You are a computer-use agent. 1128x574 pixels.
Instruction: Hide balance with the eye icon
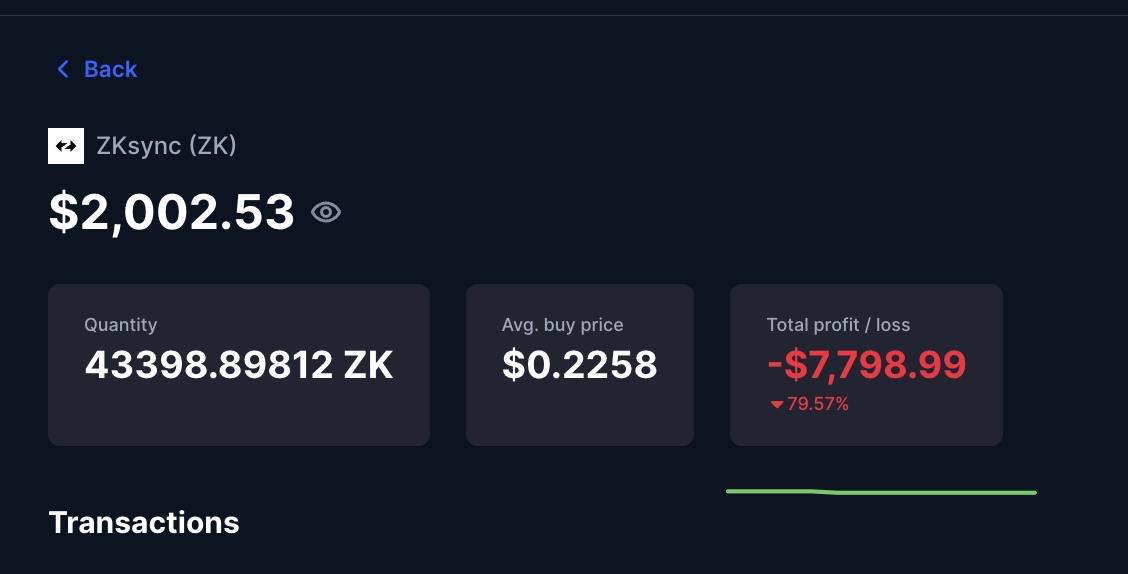(326, 212)
